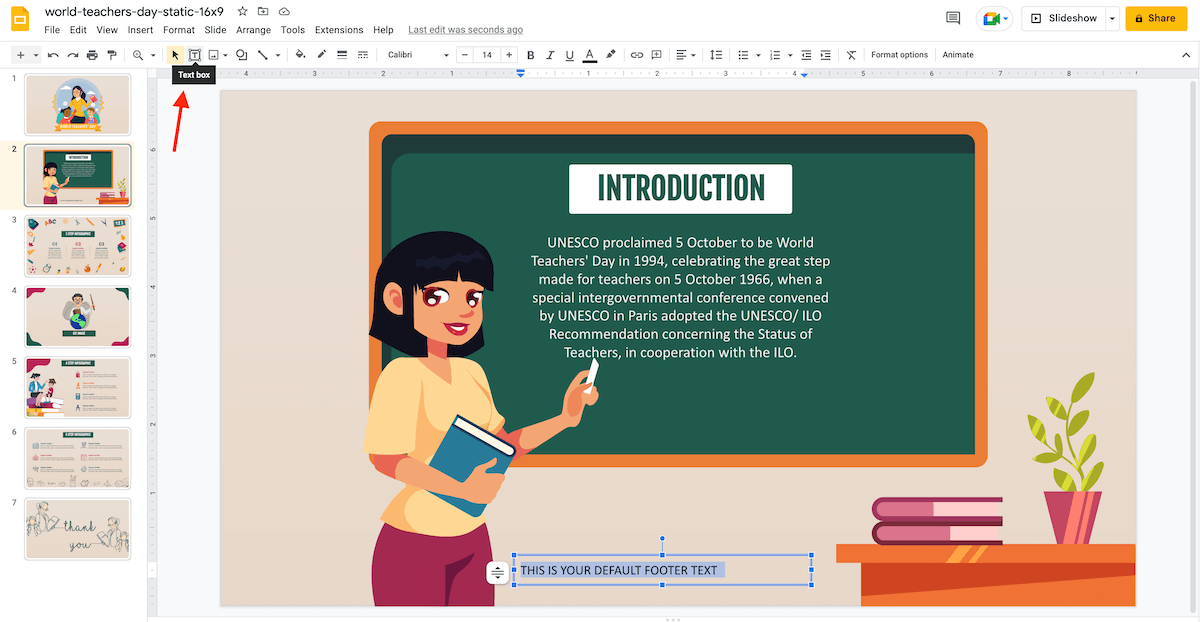Click the font size field showing 14
Image resolution: width=1200 pixels, height=622 pixels.
coord(487,55)
